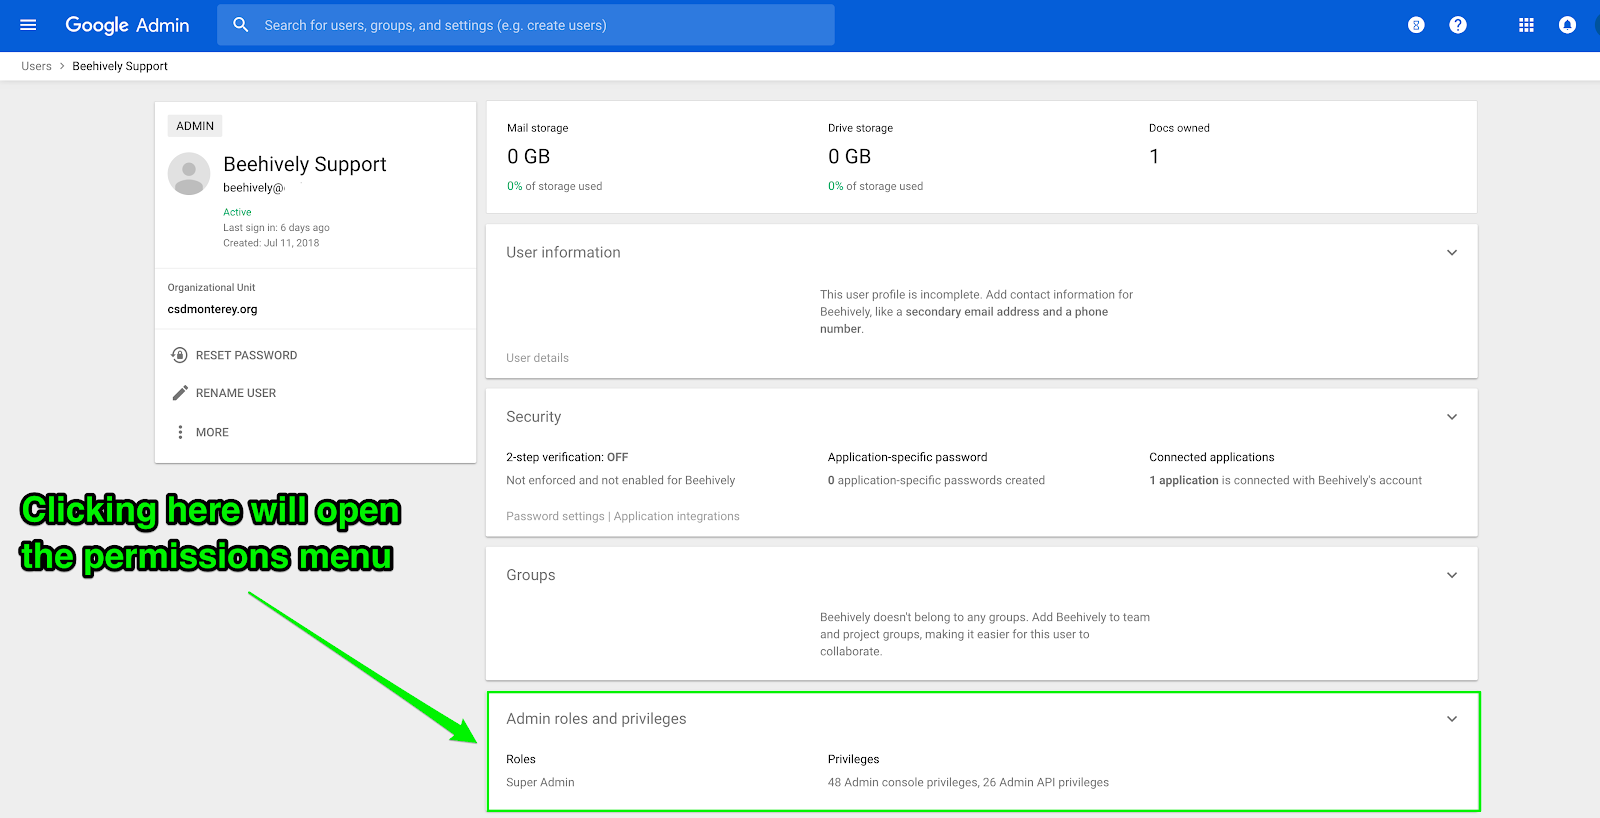Expand the Groups section chevron
Image resolution: width=1600 pixels, height=818 pixels.
tap(1452, 575)
